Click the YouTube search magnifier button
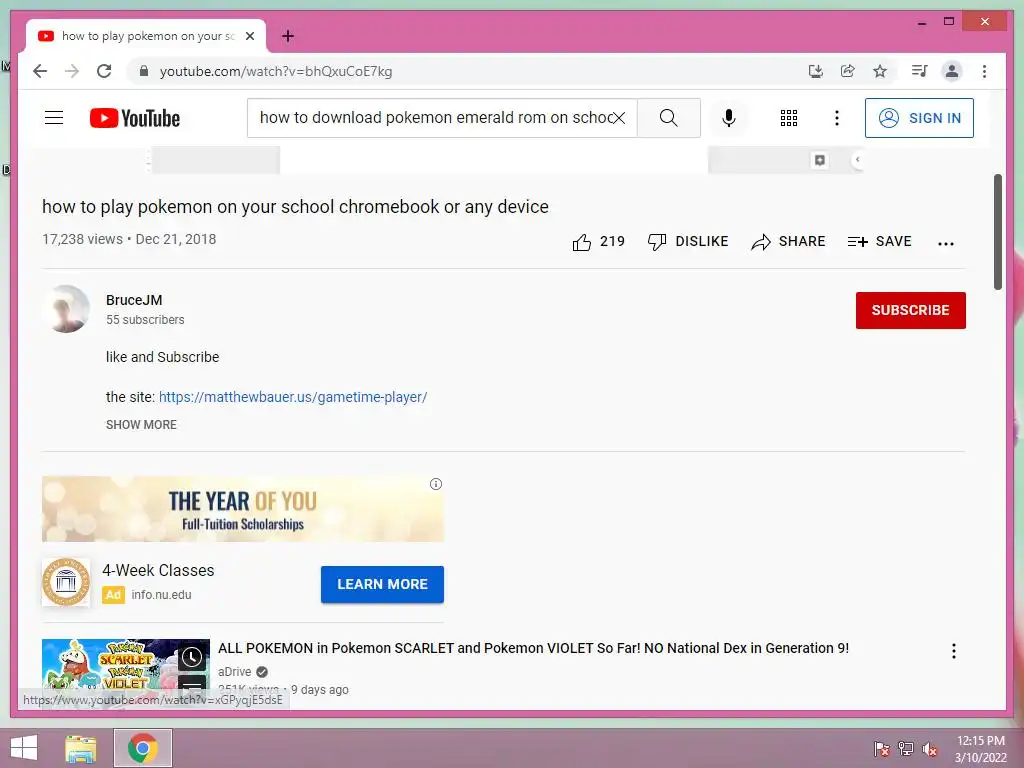 click(x=668, y=118)
